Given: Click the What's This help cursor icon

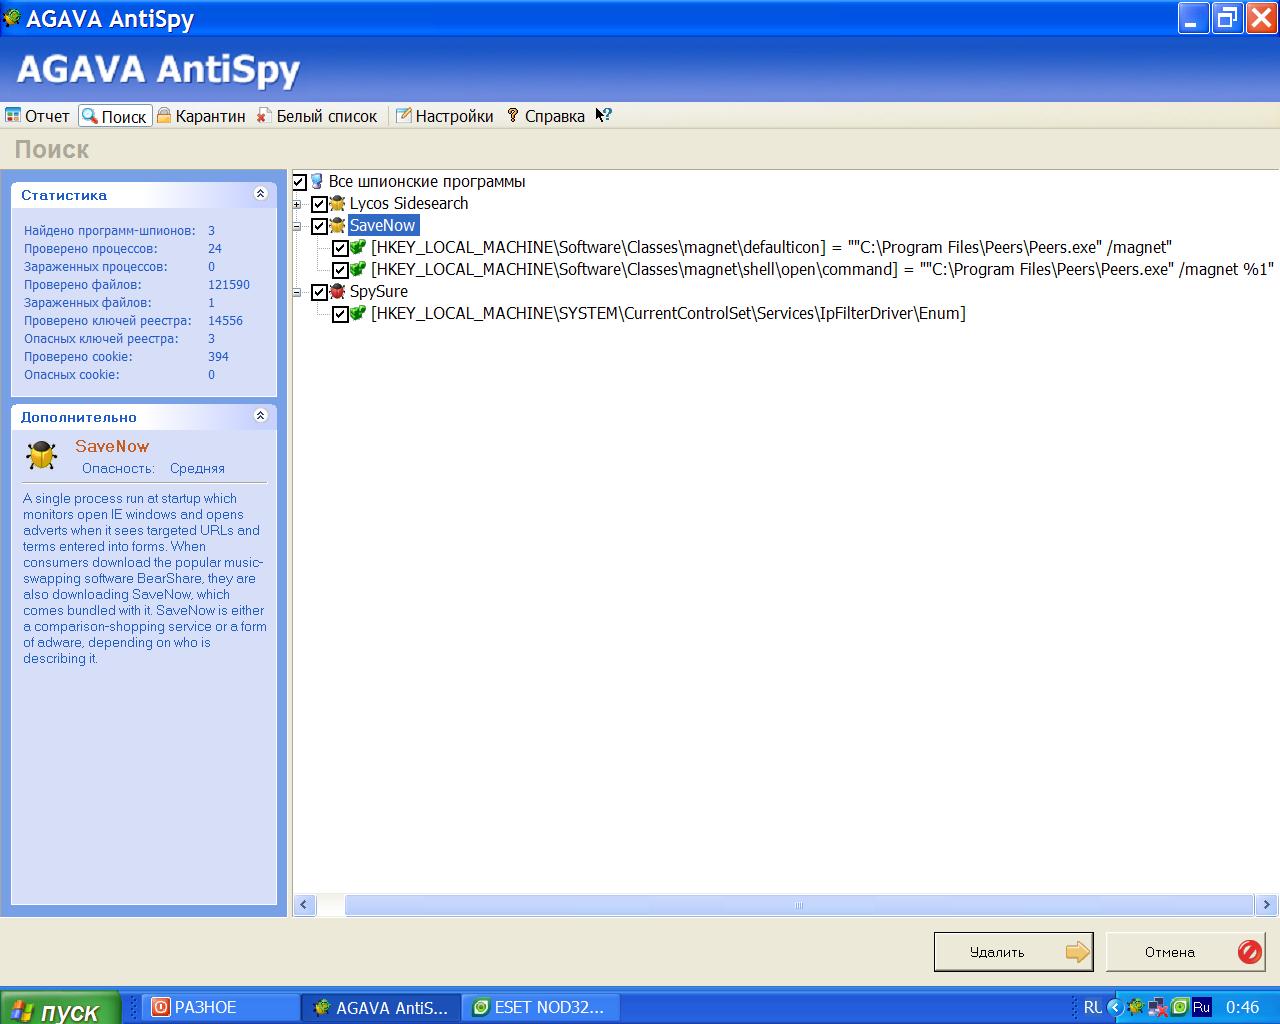Looking at the screenshot, I should [x=603, y=116].
